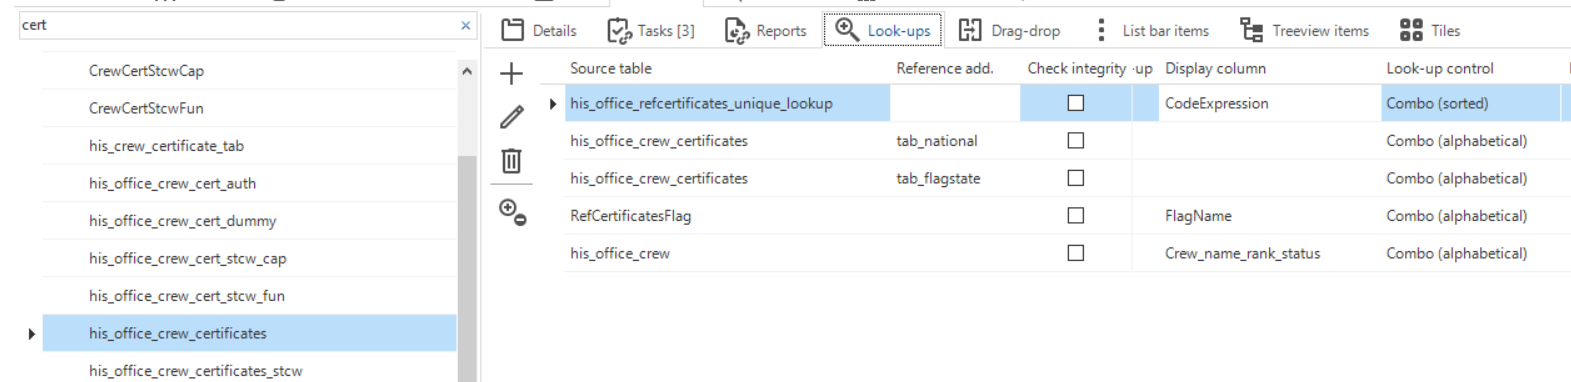Click the Display column header
This screenshot has height=382, width=1571.
tap(1215, 68)
